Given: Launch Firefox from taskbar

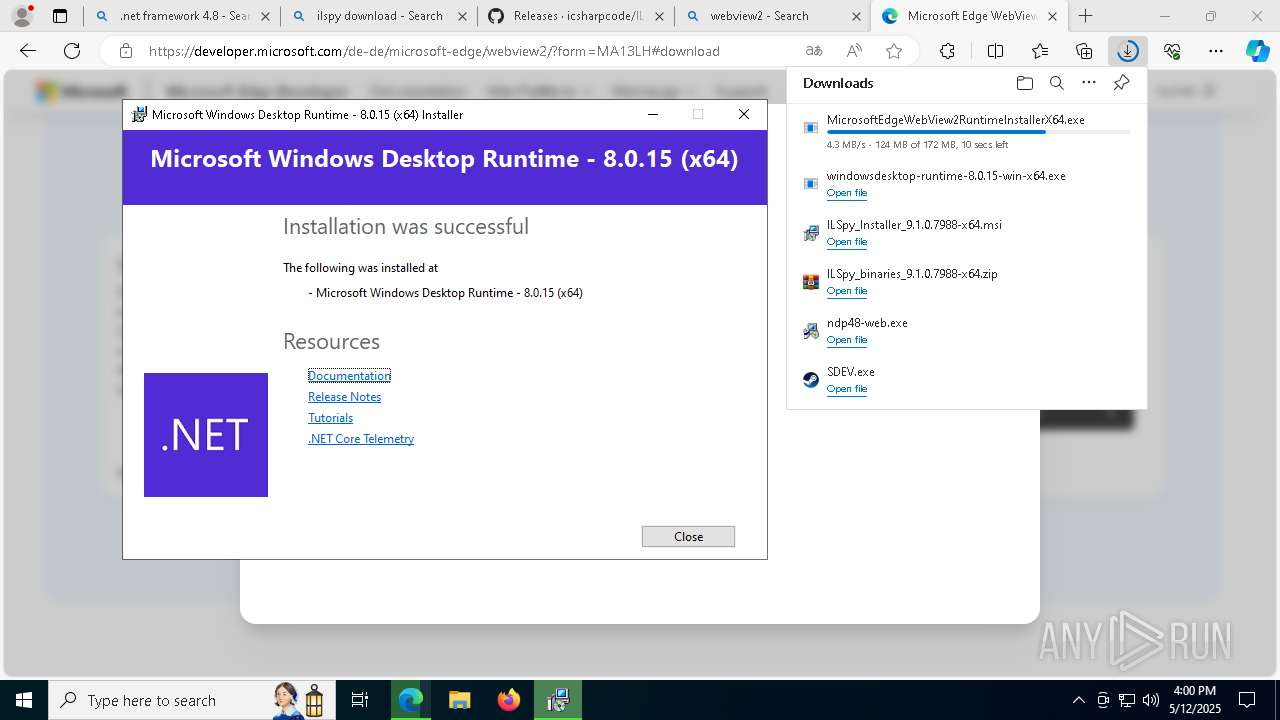Looking at the screenshot, I should [x=508, y=700].
